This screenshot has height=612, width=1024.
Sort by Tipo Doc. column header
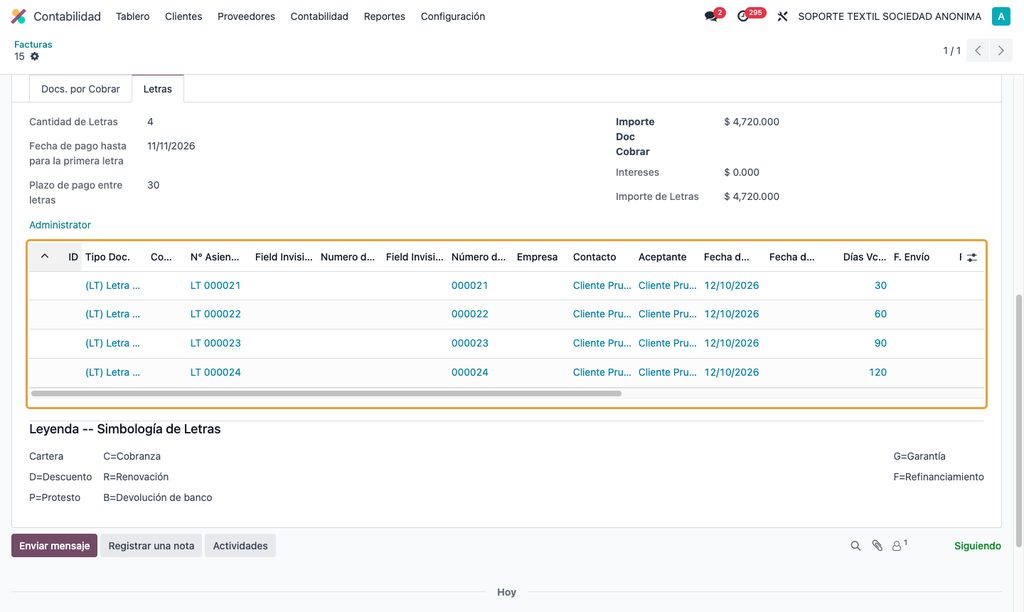click(x=108, y=257)
